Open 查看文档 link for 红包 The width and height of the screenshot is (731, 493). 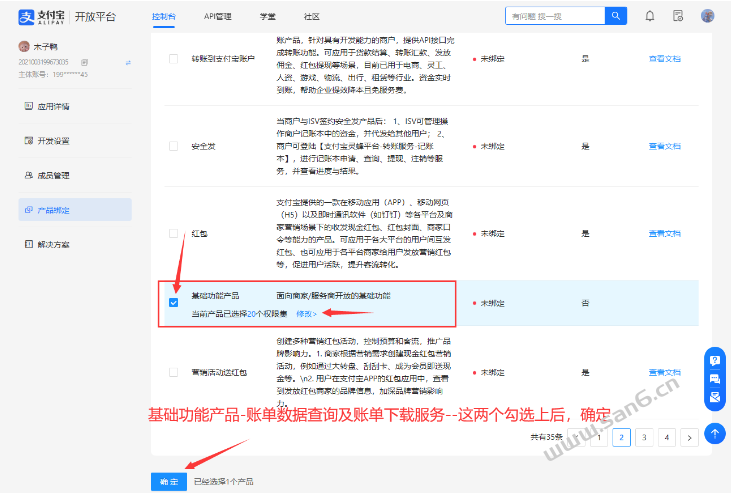(x=665, y=233)
